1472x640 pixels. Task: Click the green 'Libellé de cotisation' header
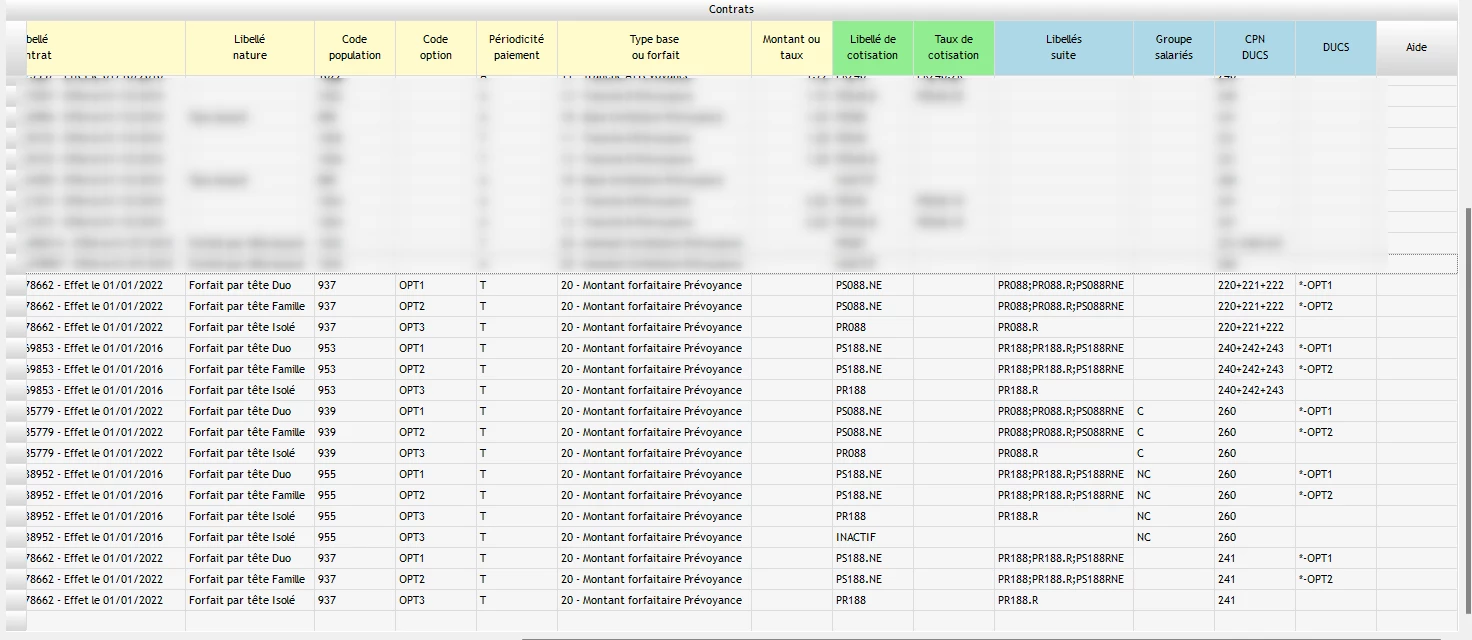click(x=873, y=47)
